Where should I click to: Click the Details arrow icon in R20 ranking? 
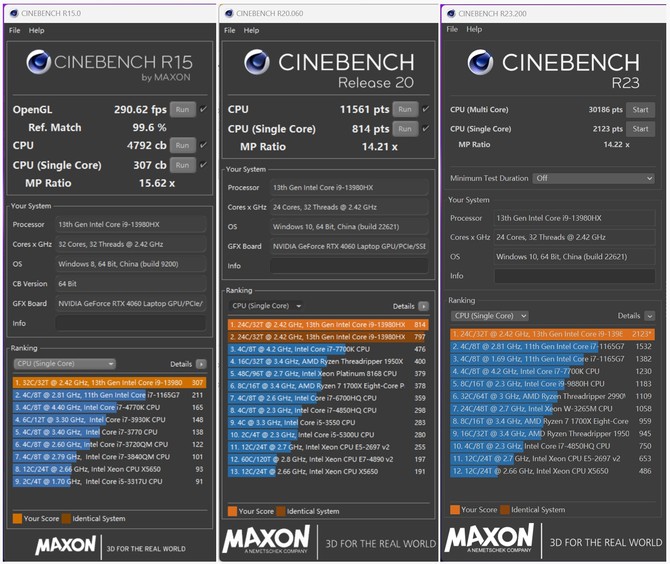click(x=423, y=306)
